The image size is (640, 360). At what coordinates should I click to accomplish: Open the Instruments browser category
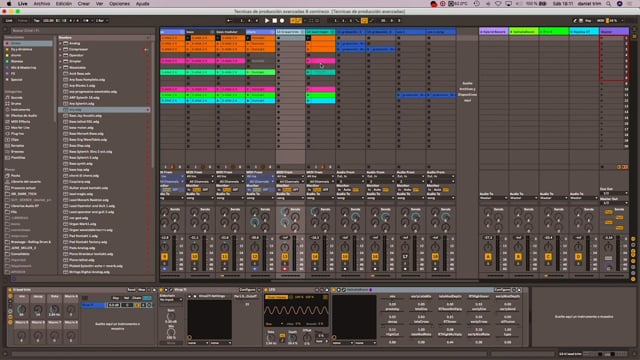point(20,110)
